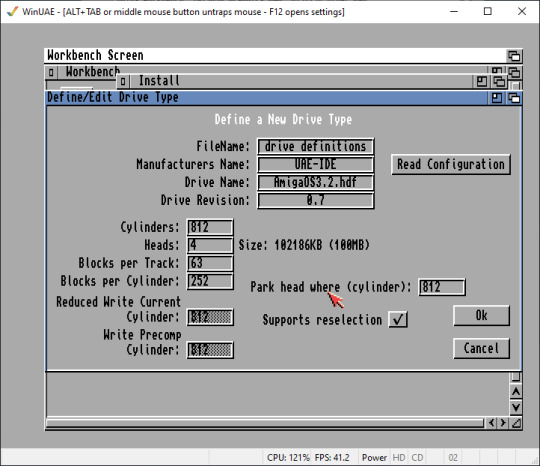This screenshot has height=466, width=540.
Task: Close the Install window
Action: pos(123,82)
